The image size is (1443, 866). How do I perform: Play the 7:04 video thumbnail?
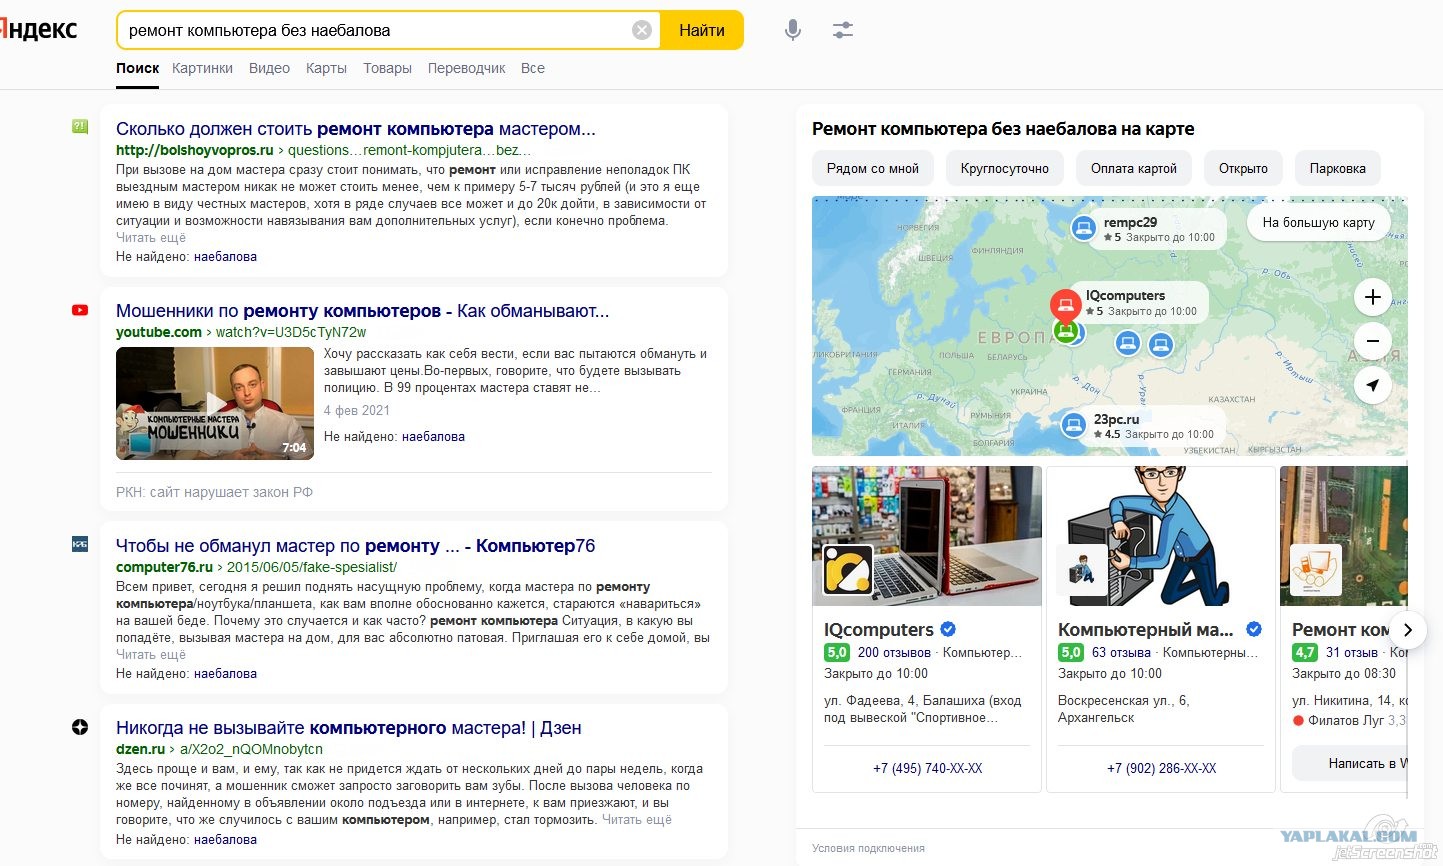click(x=215, y=403)
